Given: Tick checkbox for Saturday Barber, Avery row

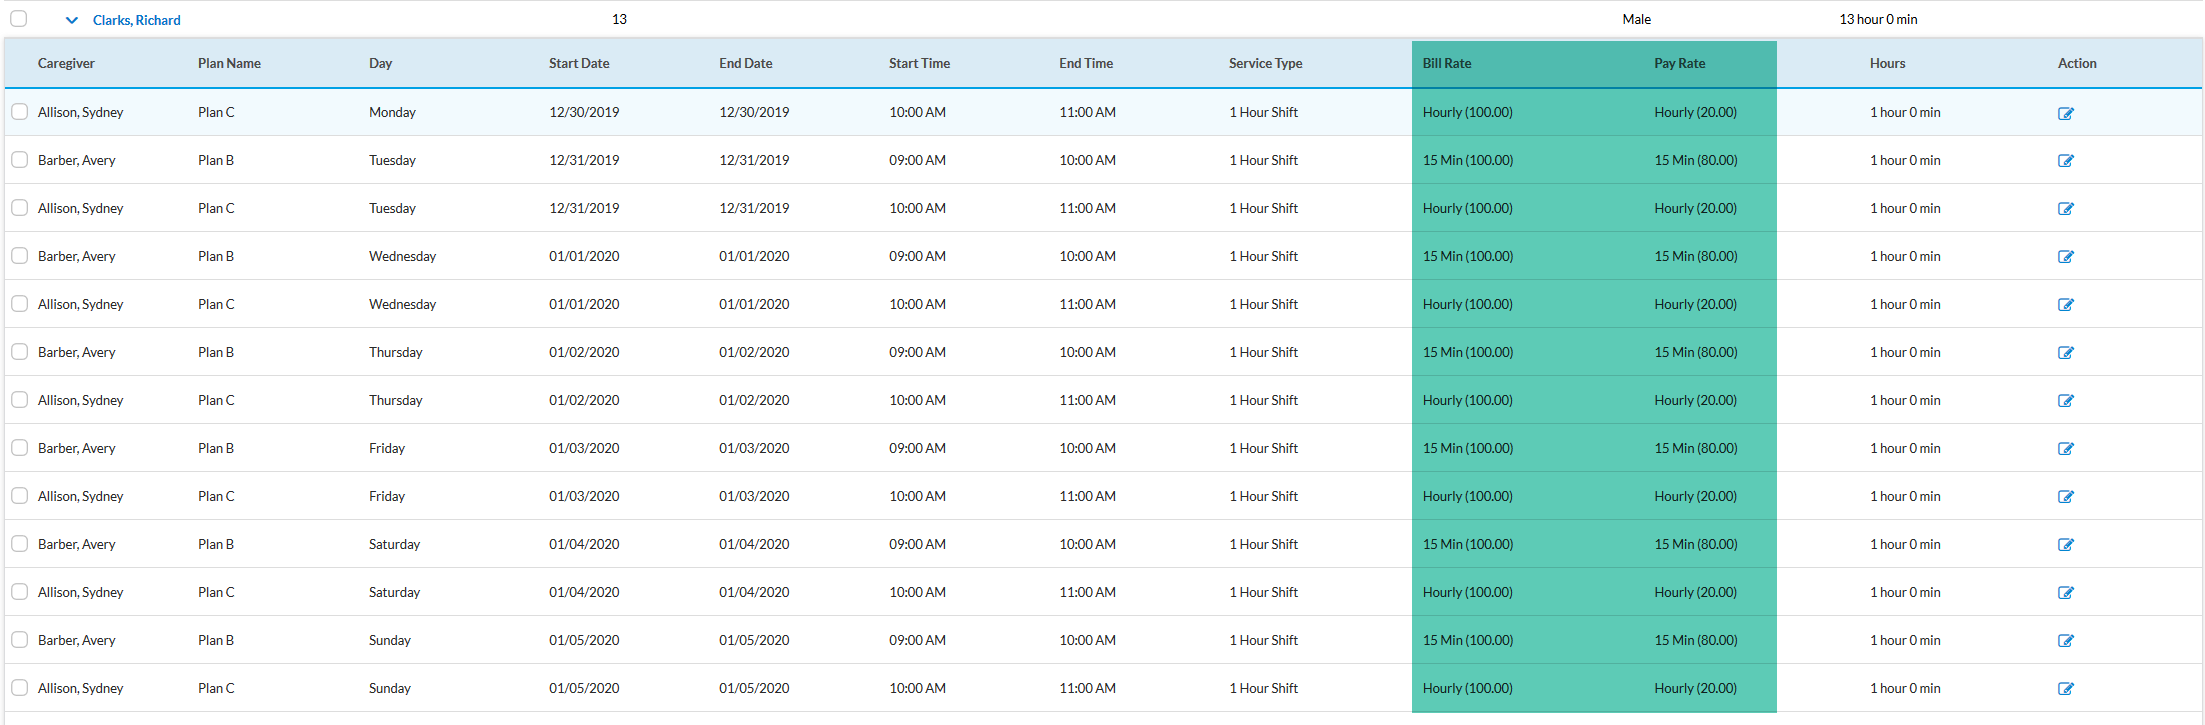Looking at the screenshot, I should 19,544.
